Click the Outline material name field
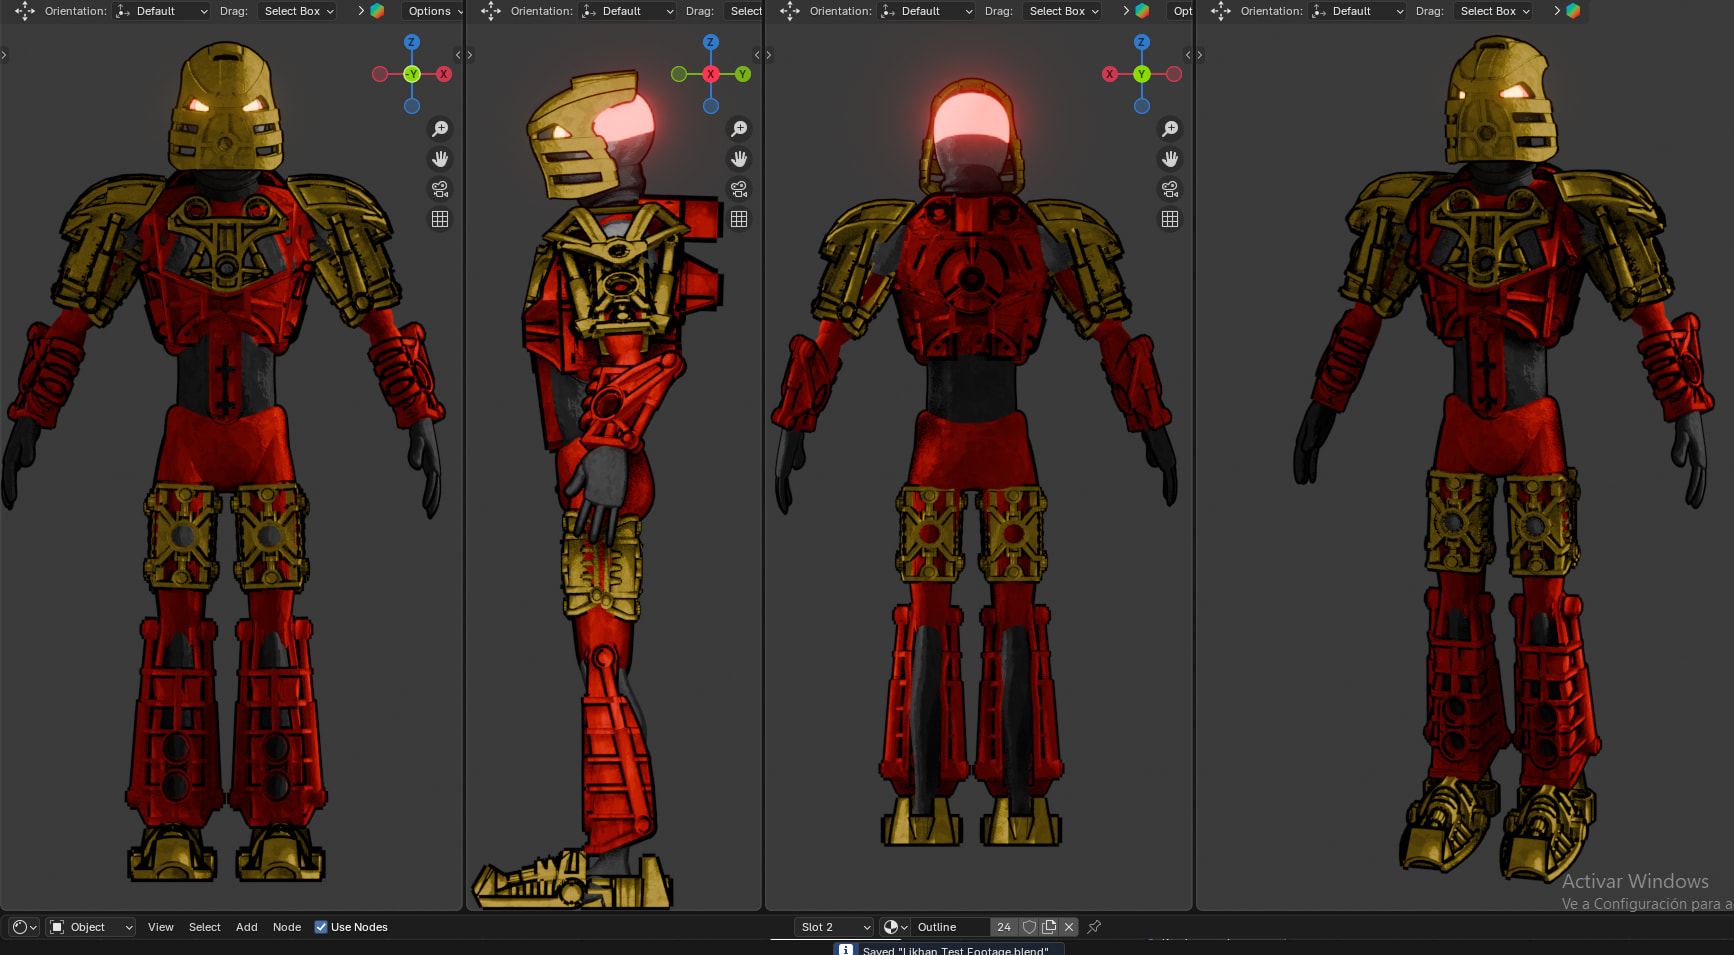Screen dimensions: 1734x955 pyautogui.click(x=950, y=927)
